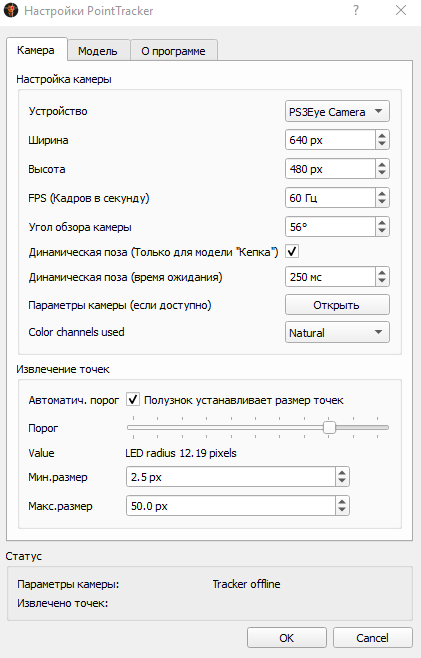Decrease Мин.размер value with down arrow
421x658 pixels.
(x=342, y=481)
